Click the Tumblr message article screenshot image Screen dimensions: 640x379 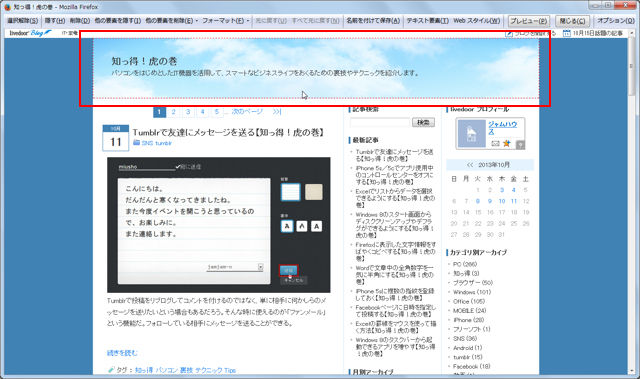coord(219,225)
